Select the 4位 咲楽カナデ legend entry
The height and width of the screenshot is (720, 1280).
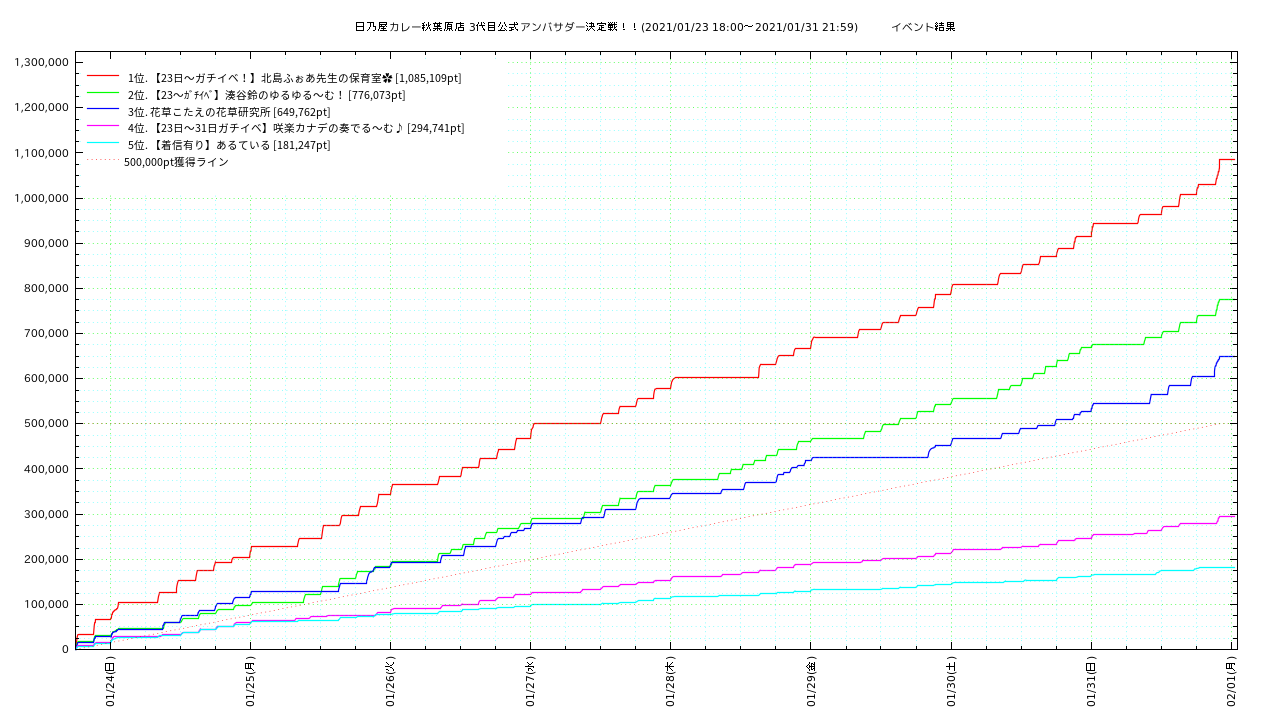point(295,128)
